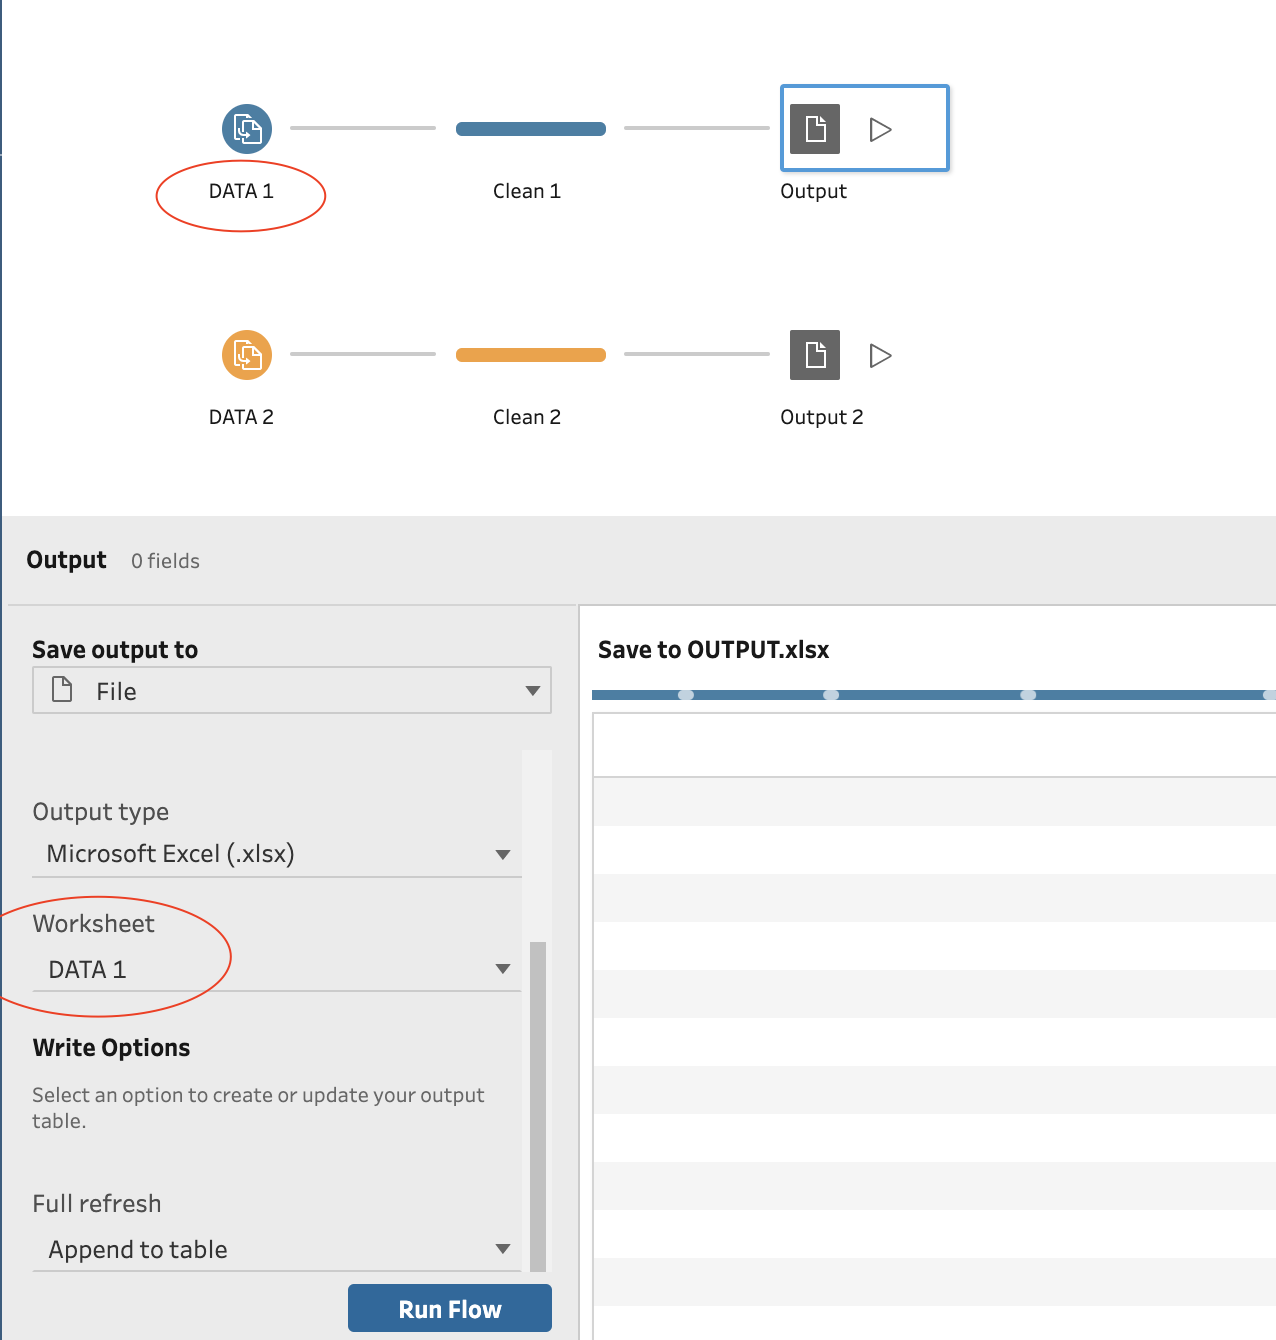Viewport: 1276px width, 1340px height.
Task: Click the empty data preview grid
Action: coord(930,1000)
